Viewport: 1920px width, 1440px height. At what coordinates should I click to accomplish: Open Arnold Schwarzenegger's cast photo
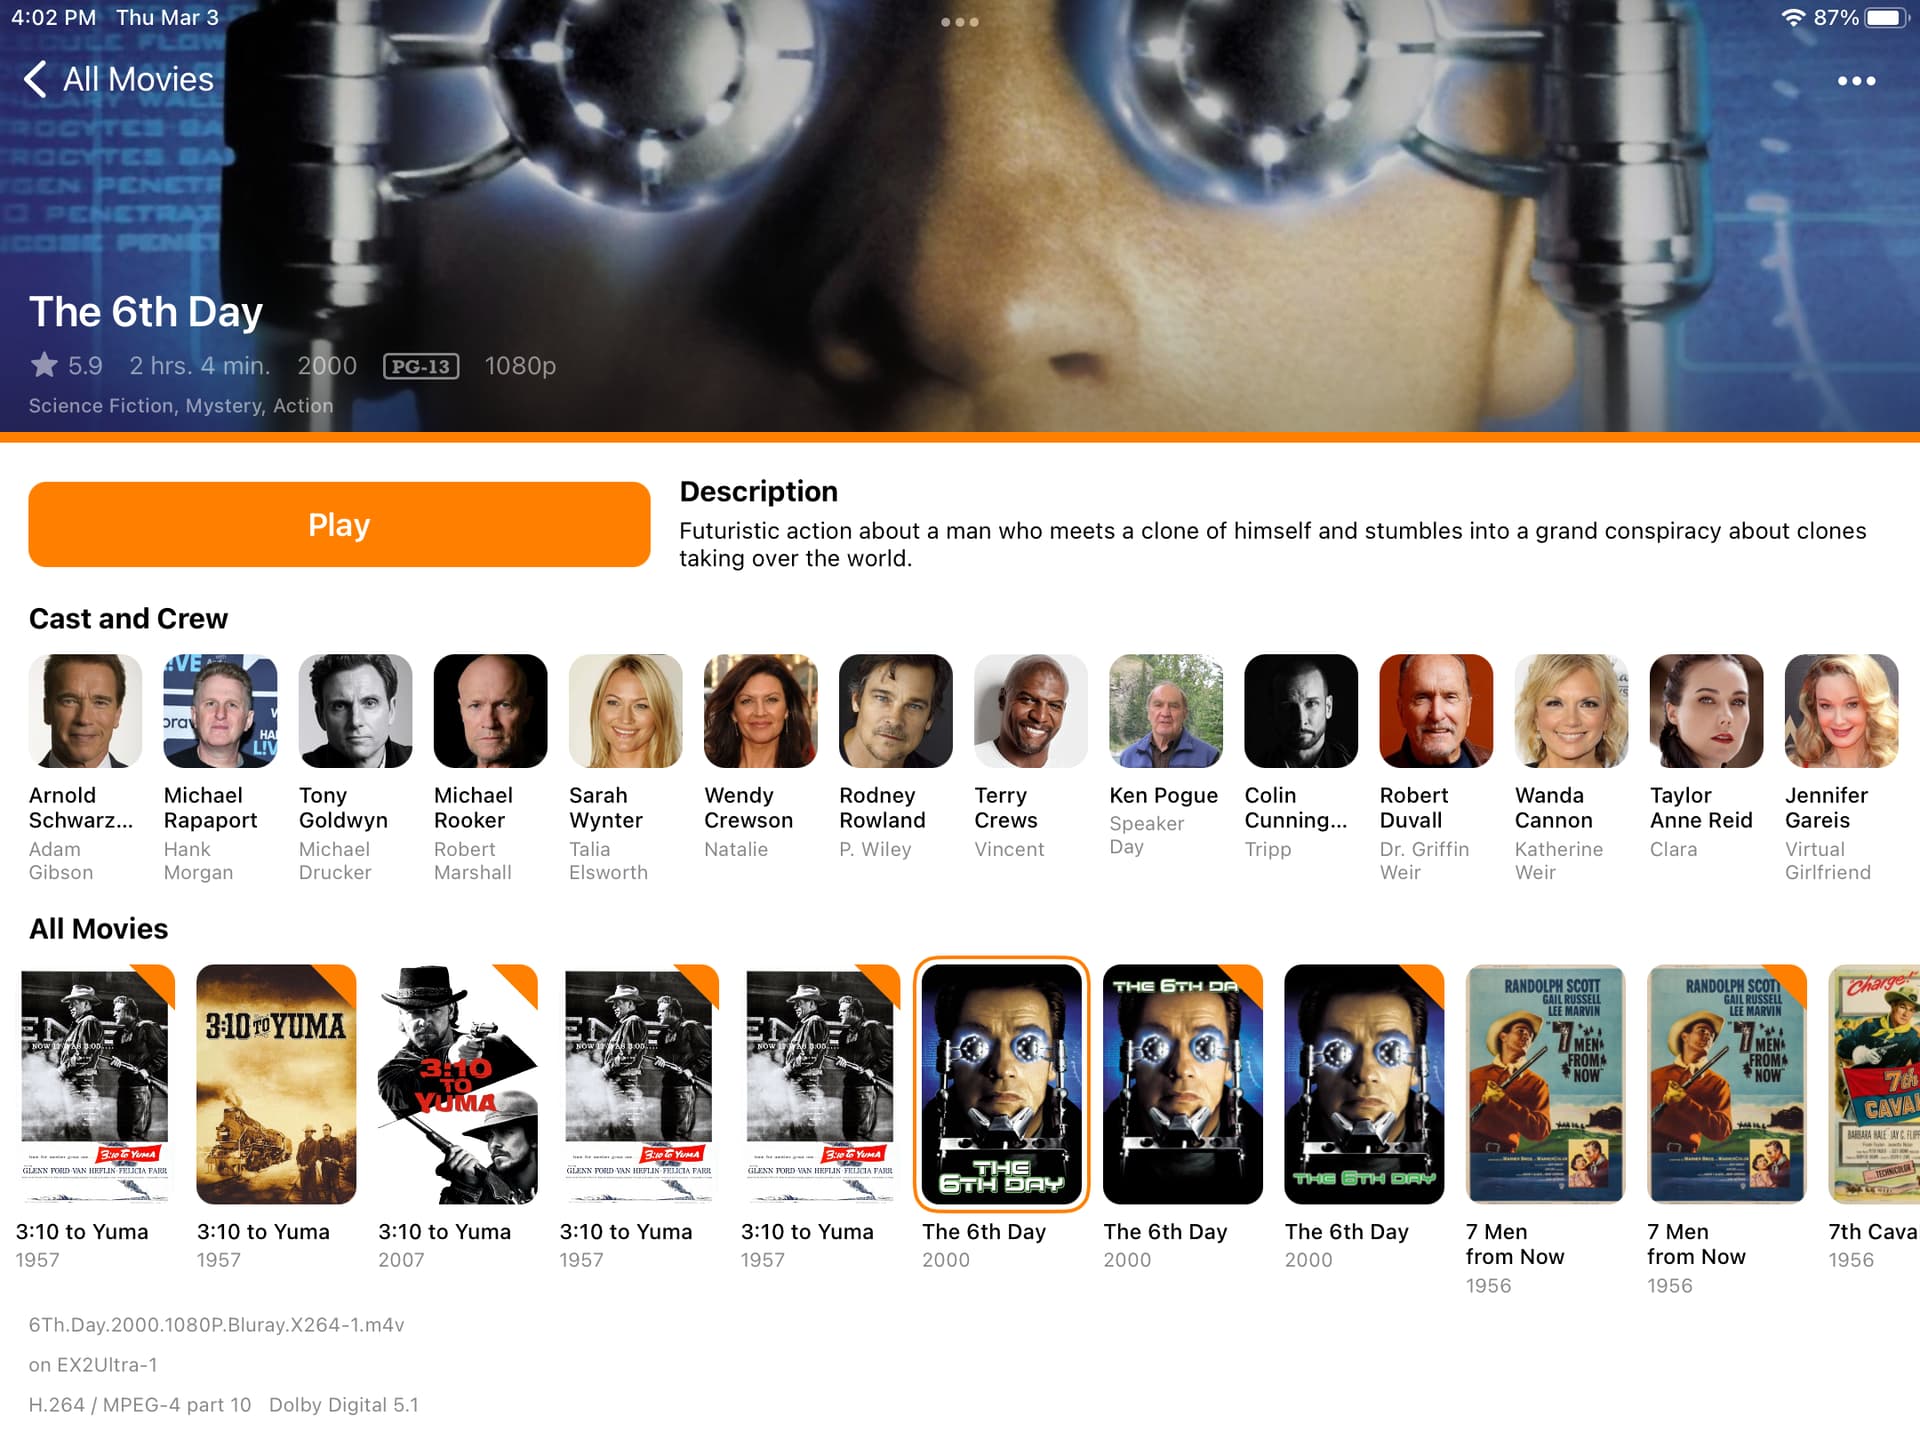(x=85, y=711)
